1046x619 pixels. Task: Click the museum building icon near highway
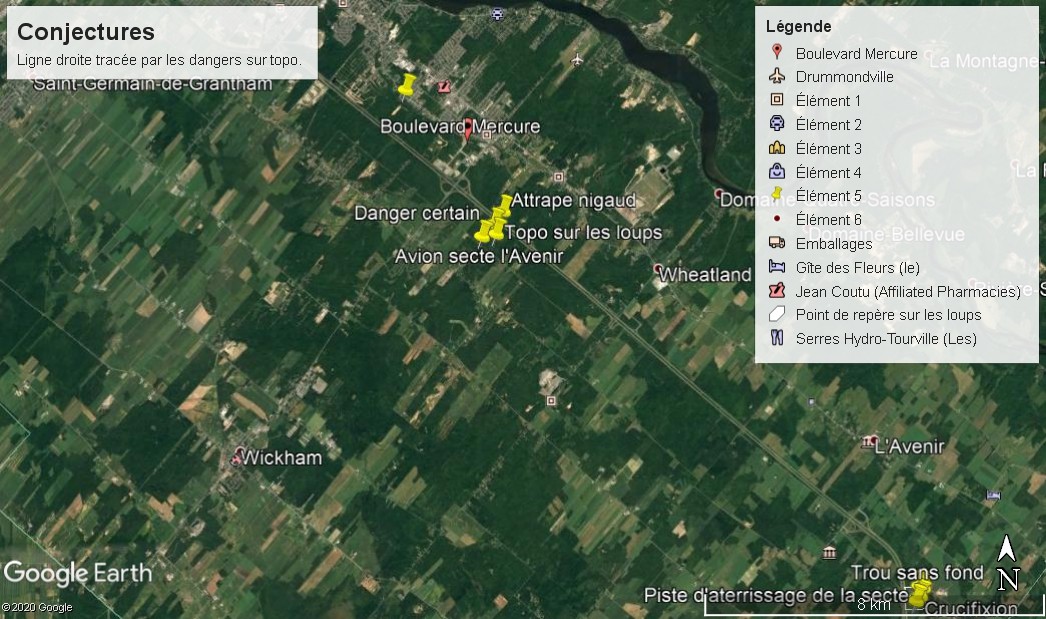829,552
